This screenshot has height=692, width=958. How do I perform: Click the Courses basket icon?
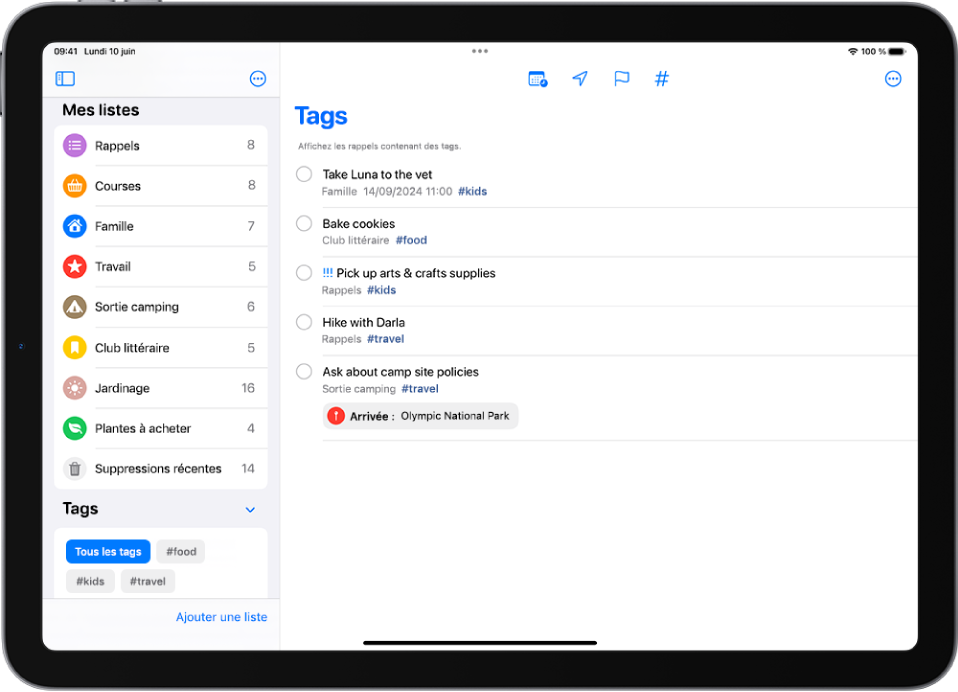74,185
